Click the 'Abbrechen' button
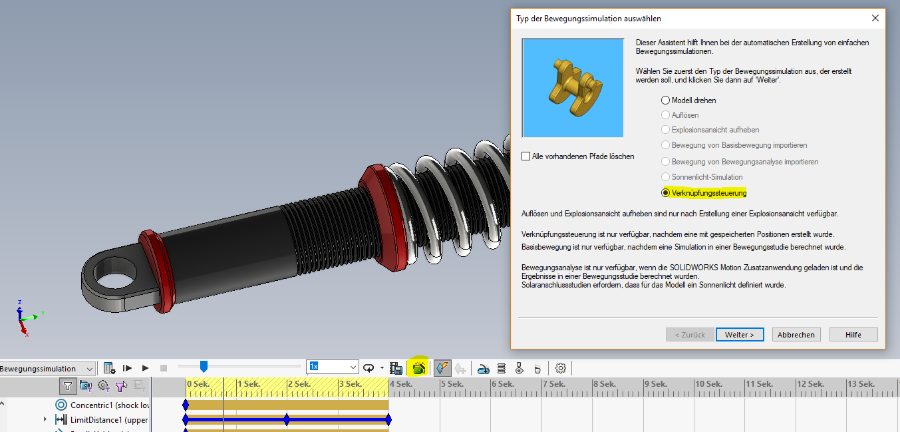The width and height of the screenshot is (900, 432). coord(797,334)
